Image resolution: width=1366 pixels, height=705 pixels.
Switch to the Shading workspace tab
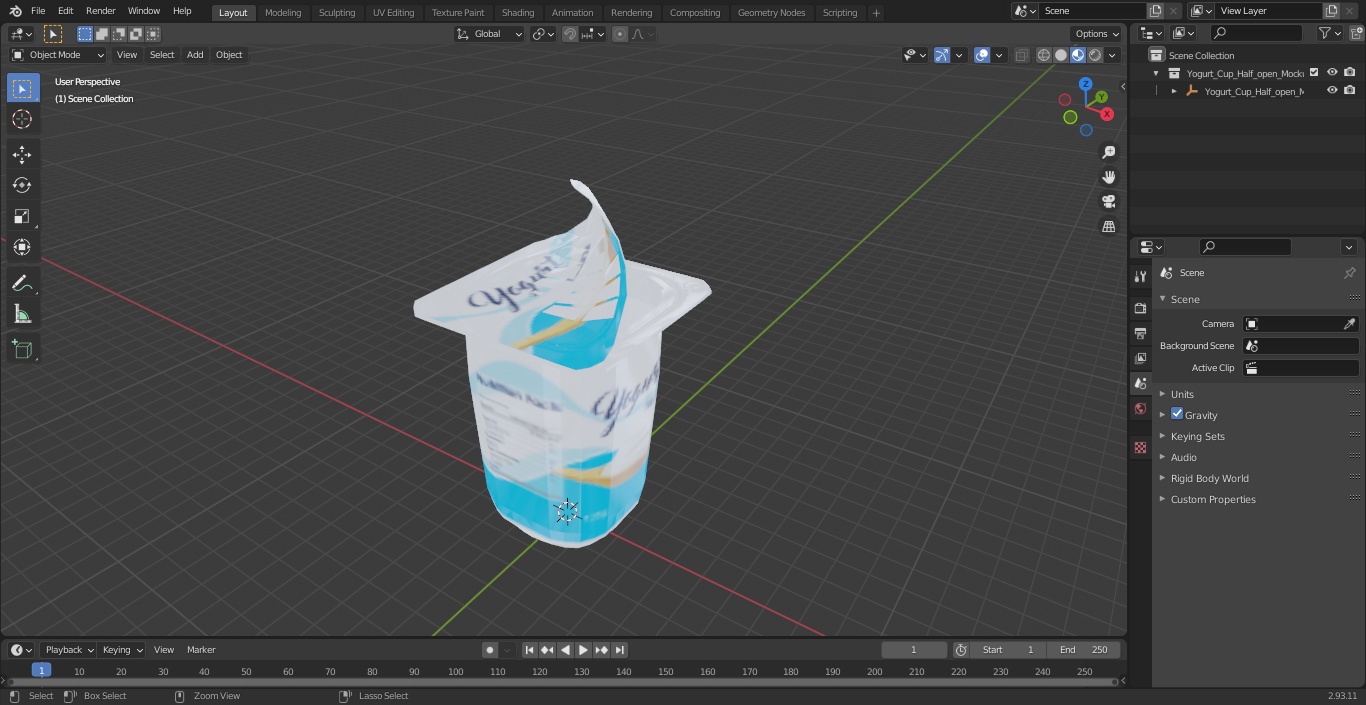click(518, 13)
